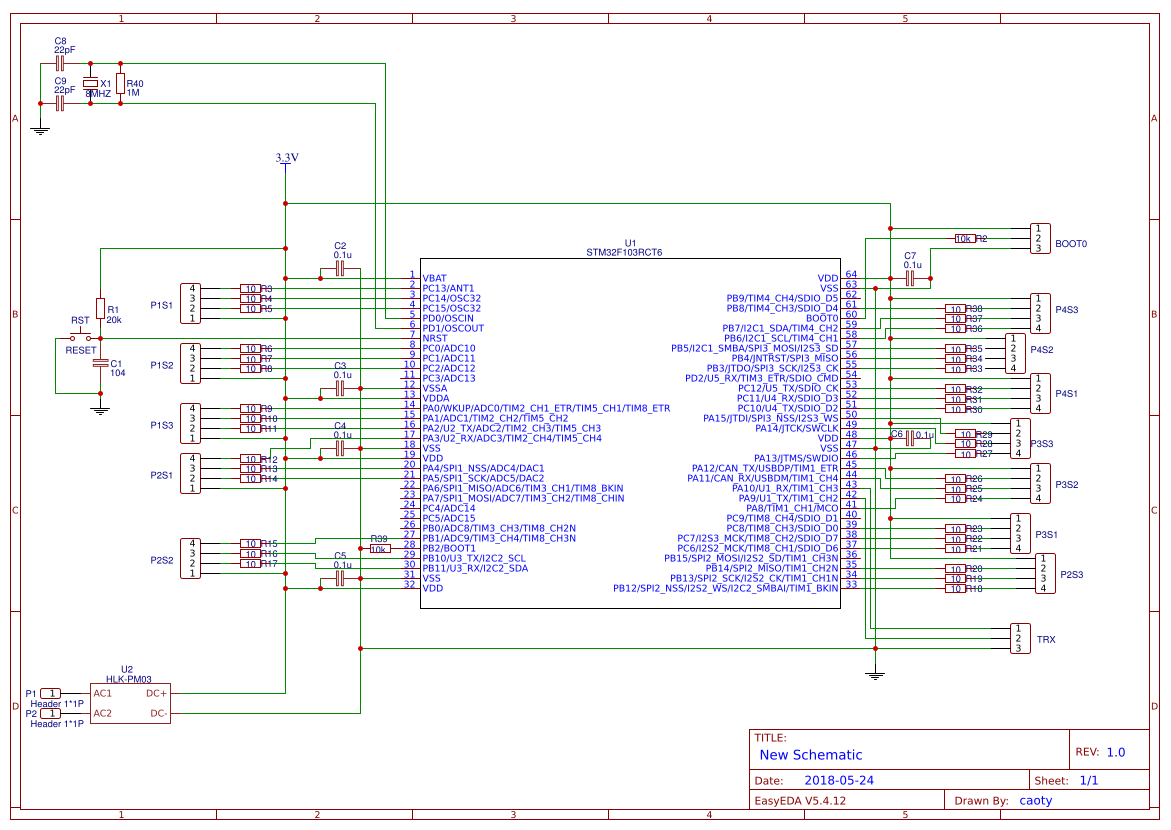The height and width of the screenshot is (830, 1171).
Task: Click the RST reset pushbutton symbol
Action: pyautogui.click(x=80, y=337)
